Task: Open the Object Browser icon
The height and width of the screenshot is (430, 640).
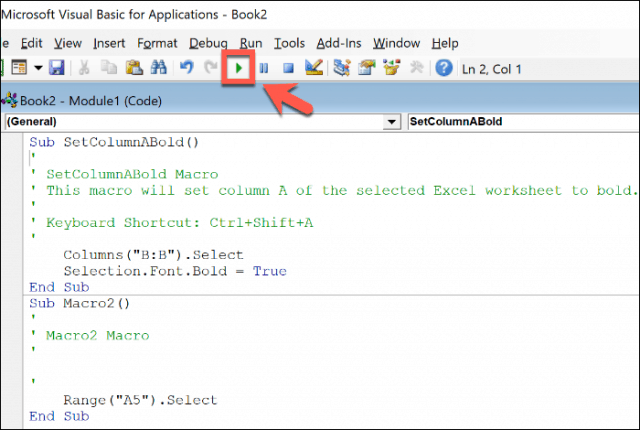Action: (x=391, y=68)
